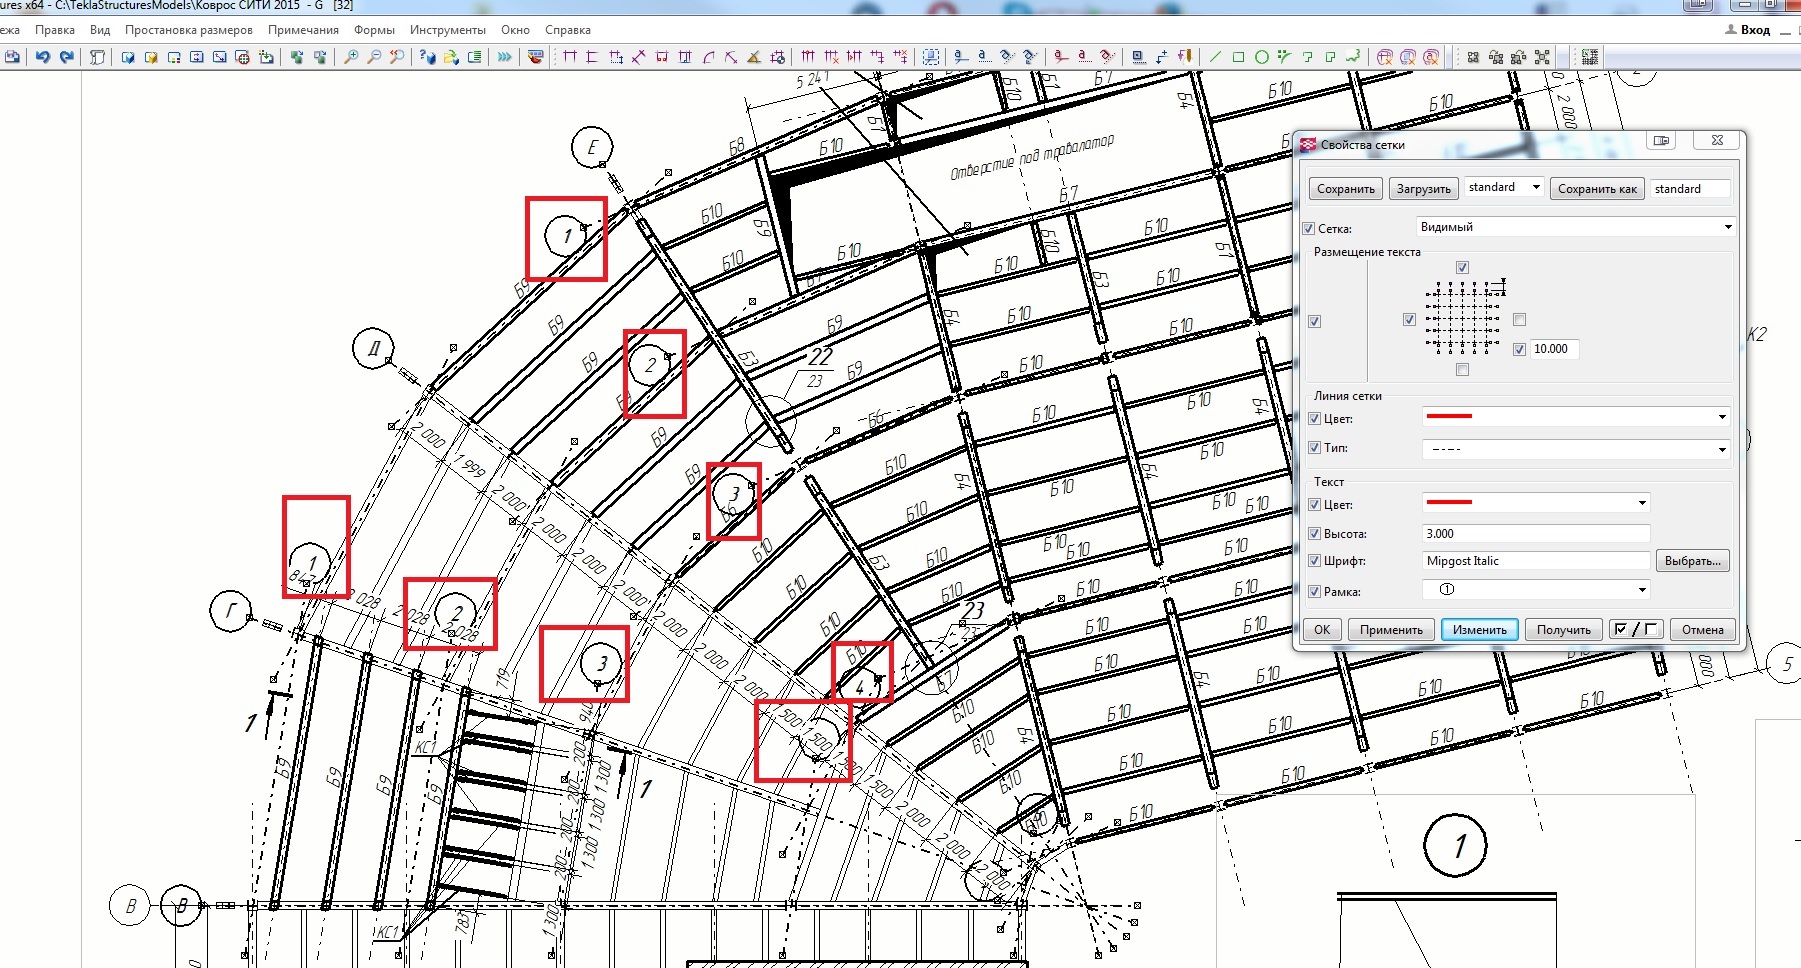Toggle the Высота checkbox
The width and height of the screenshot is (1801, 968).
coord(1315,534)
